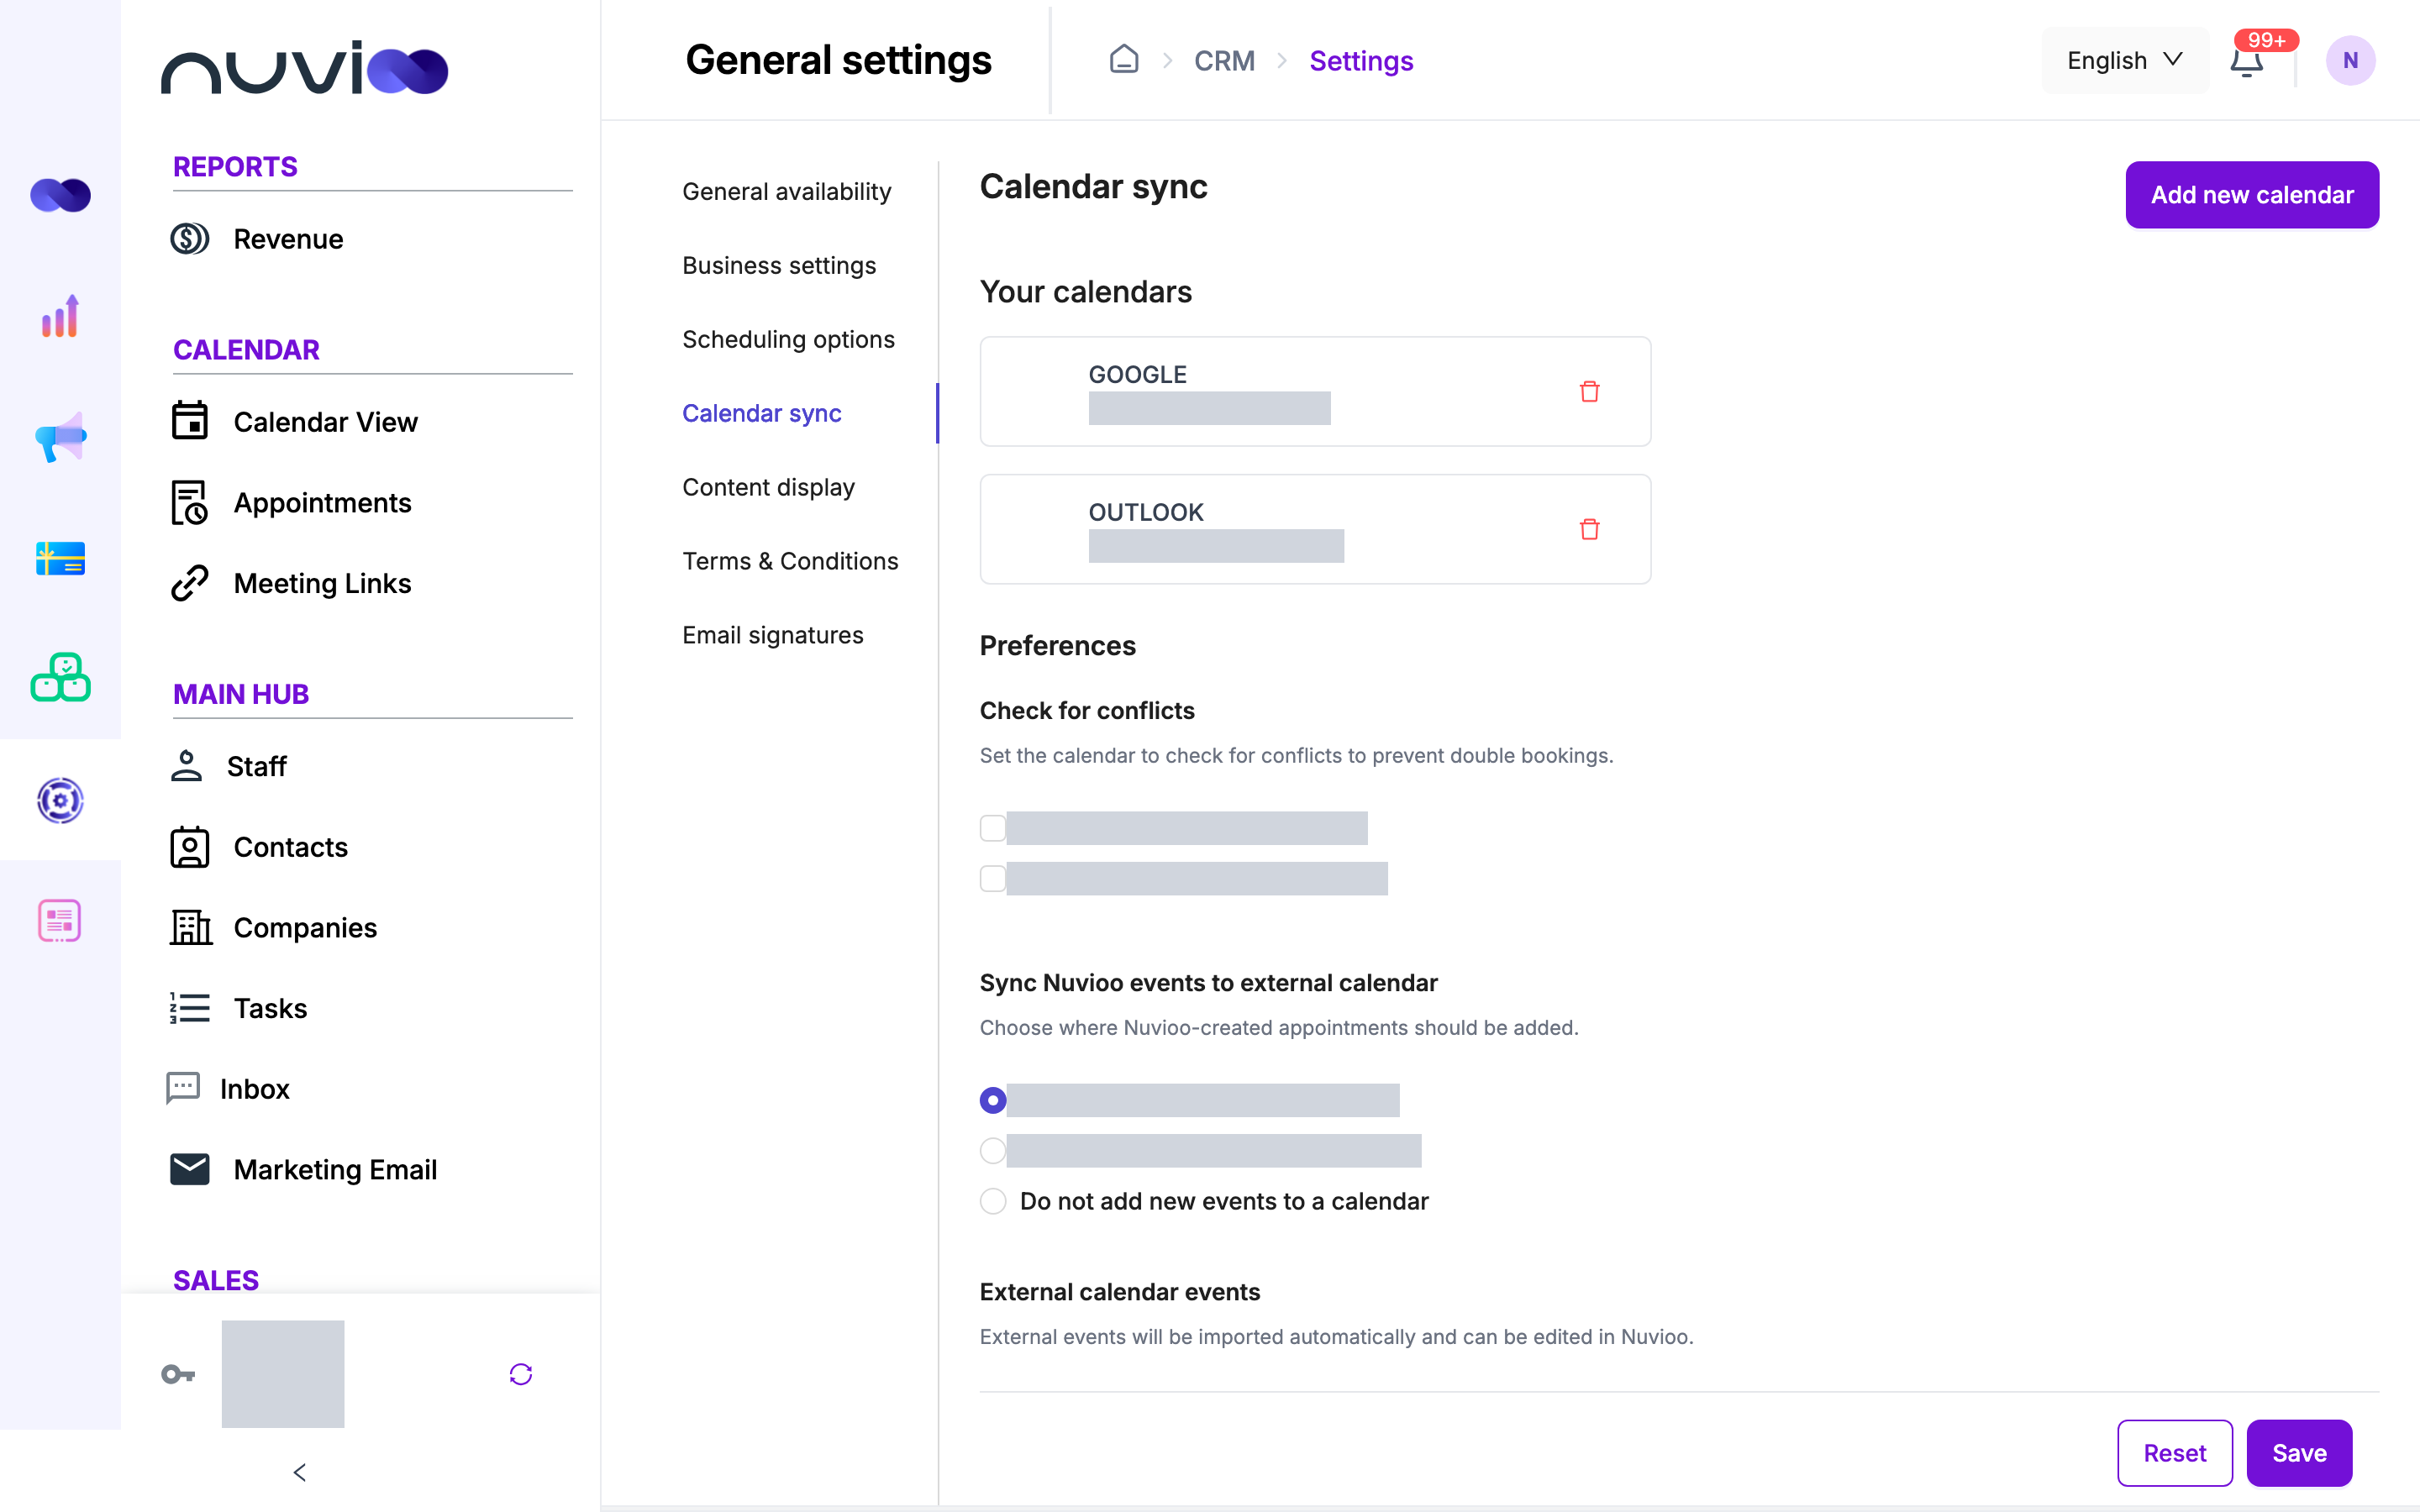This screenshot has width=2420, height=1512.
Task: Select Do not add new events radio
Action: coord(993,1201)
